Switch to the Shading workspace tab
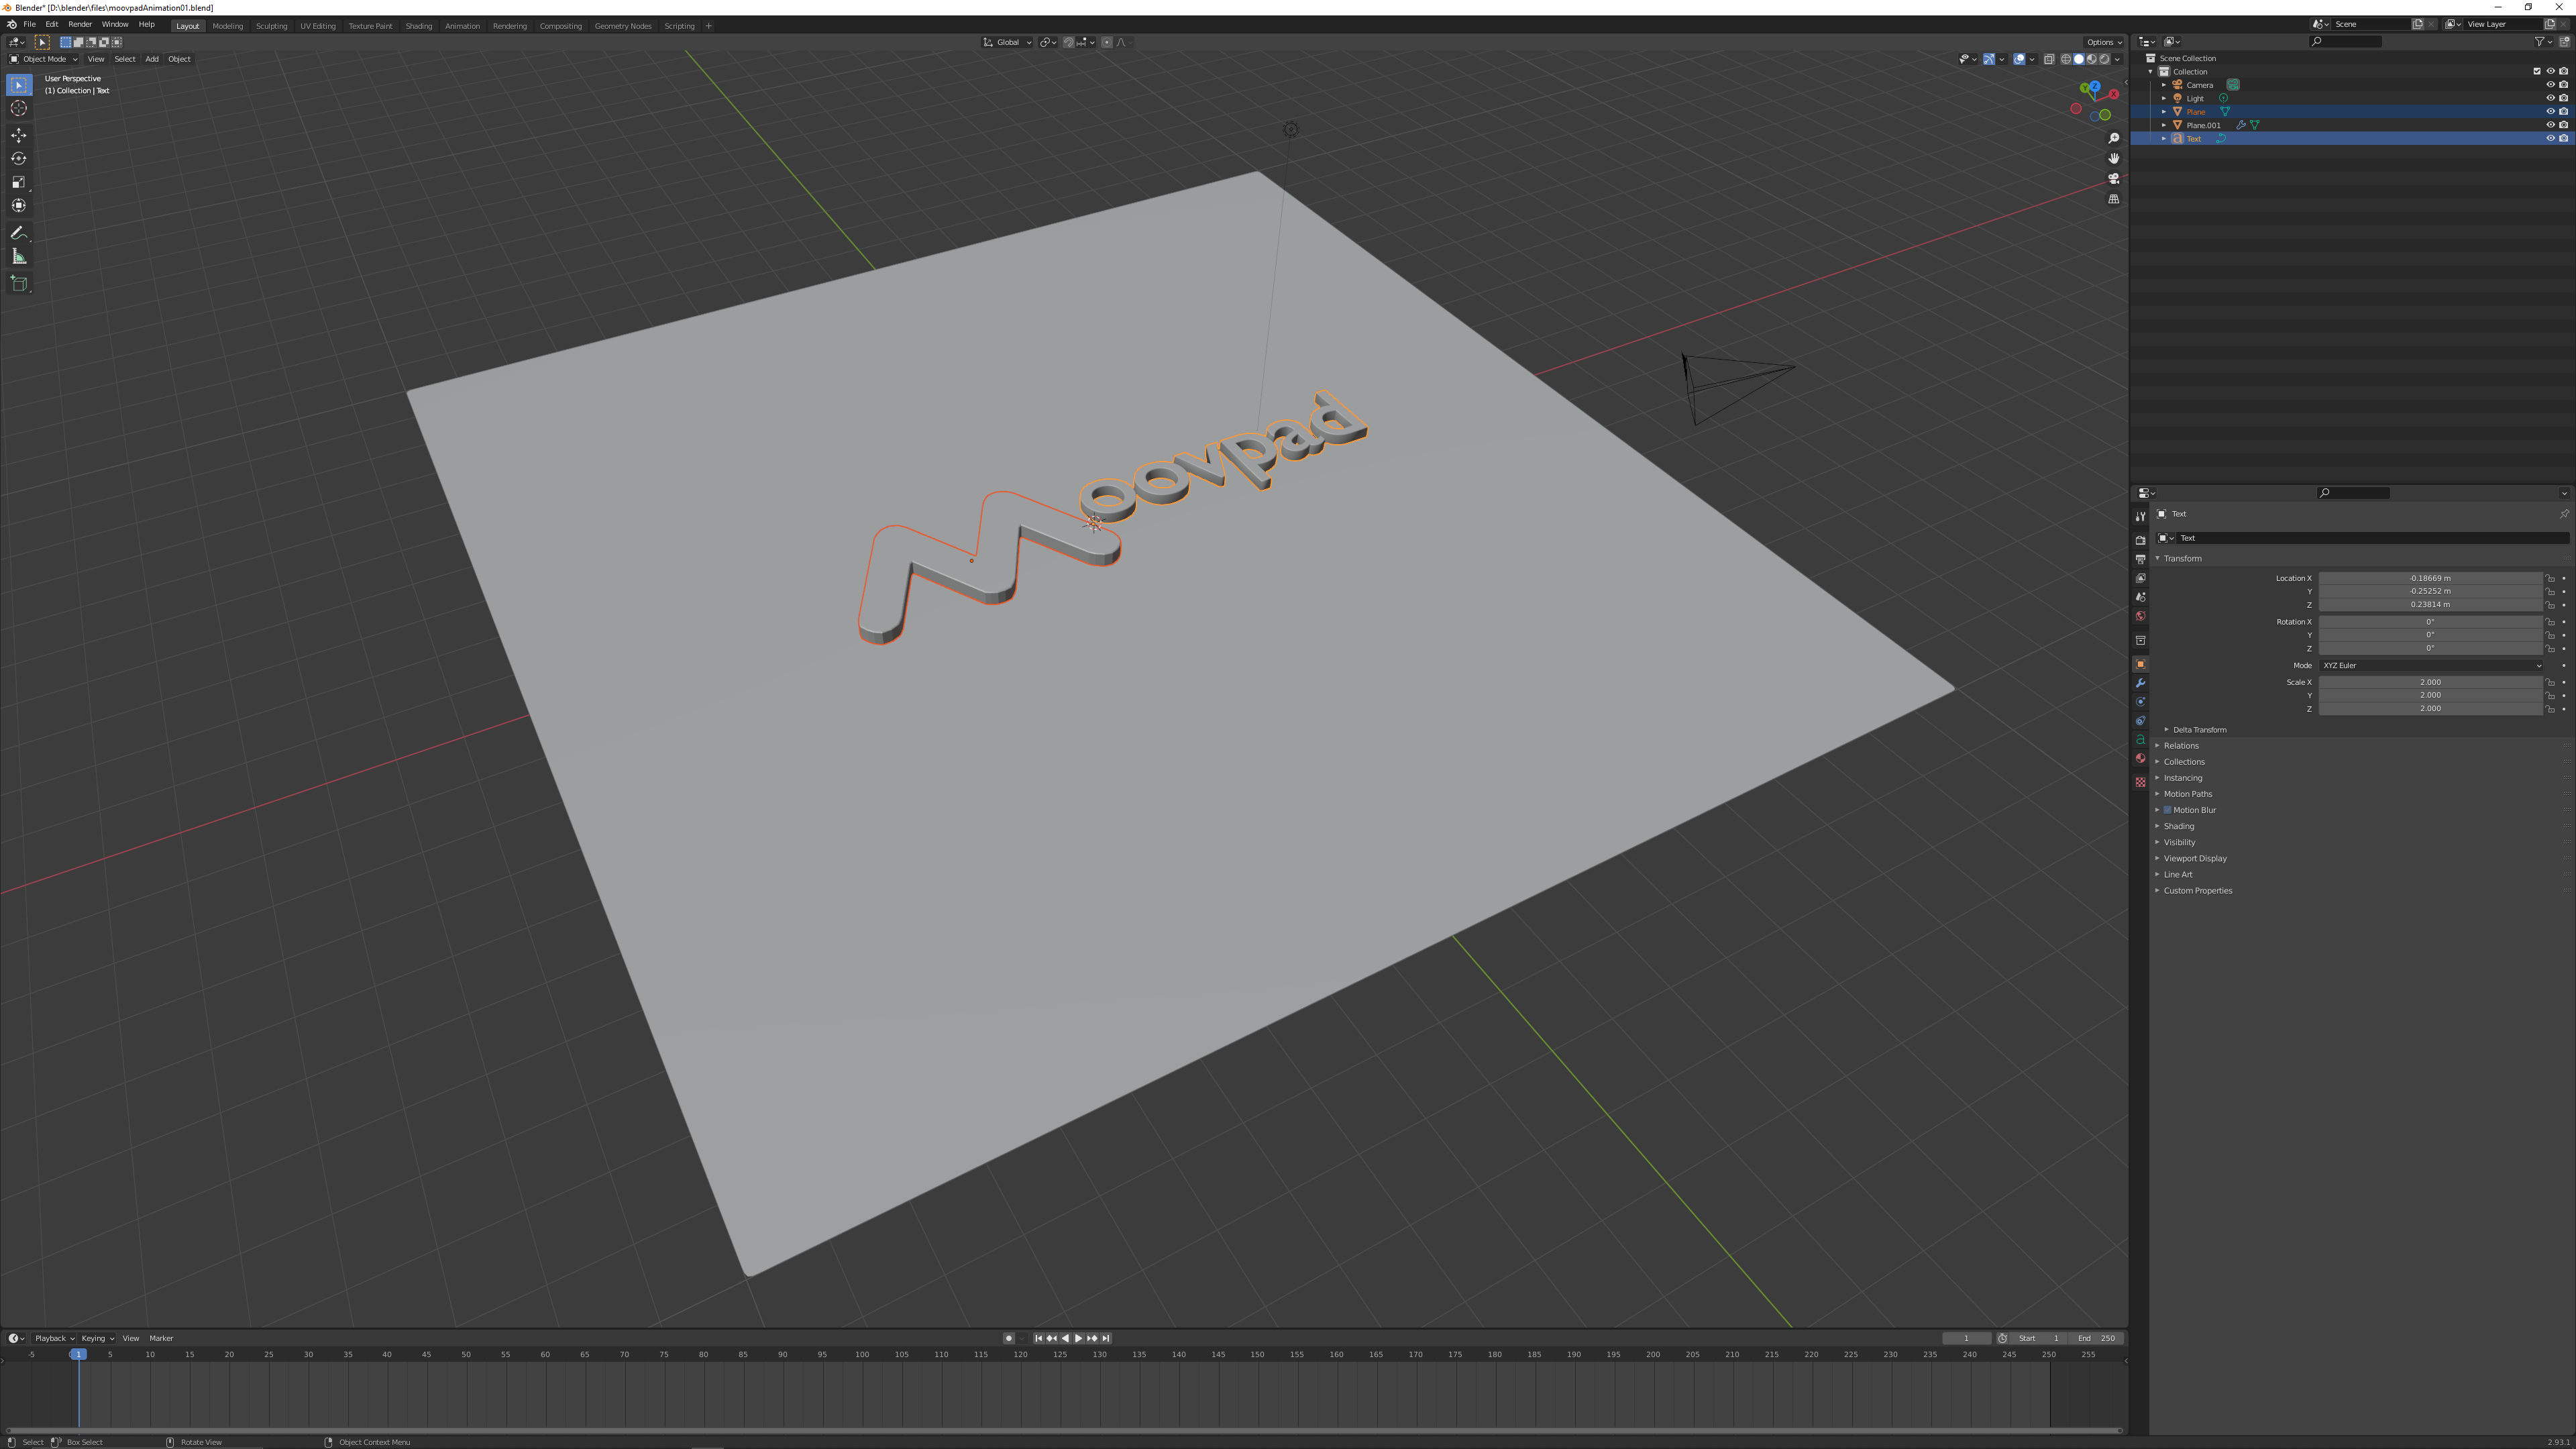Image resolution: width=2576 pixels, height=1449 pixels. pyautogui.click(x=419, y=26)
